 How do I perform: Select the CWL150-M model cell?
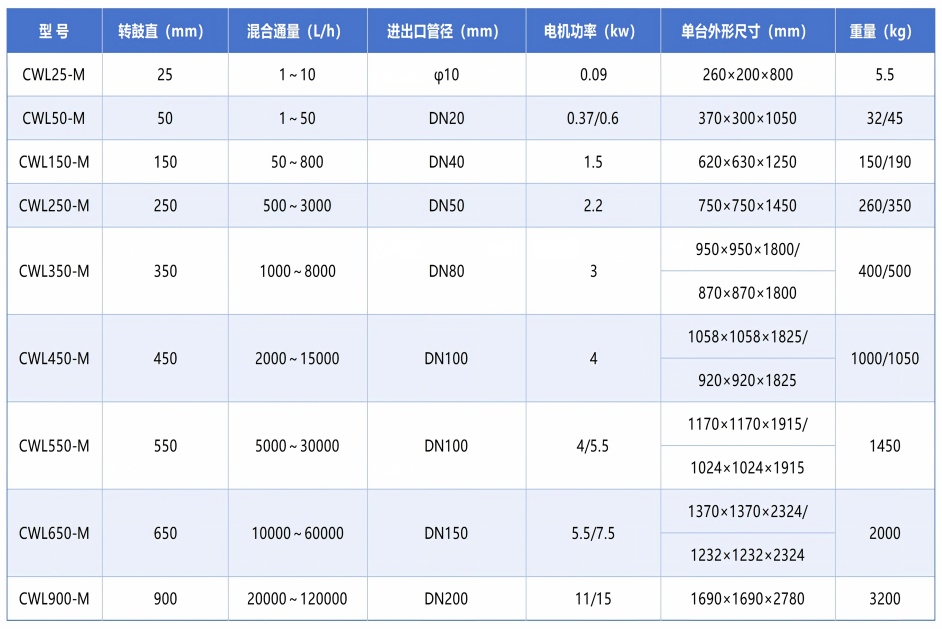54,162
